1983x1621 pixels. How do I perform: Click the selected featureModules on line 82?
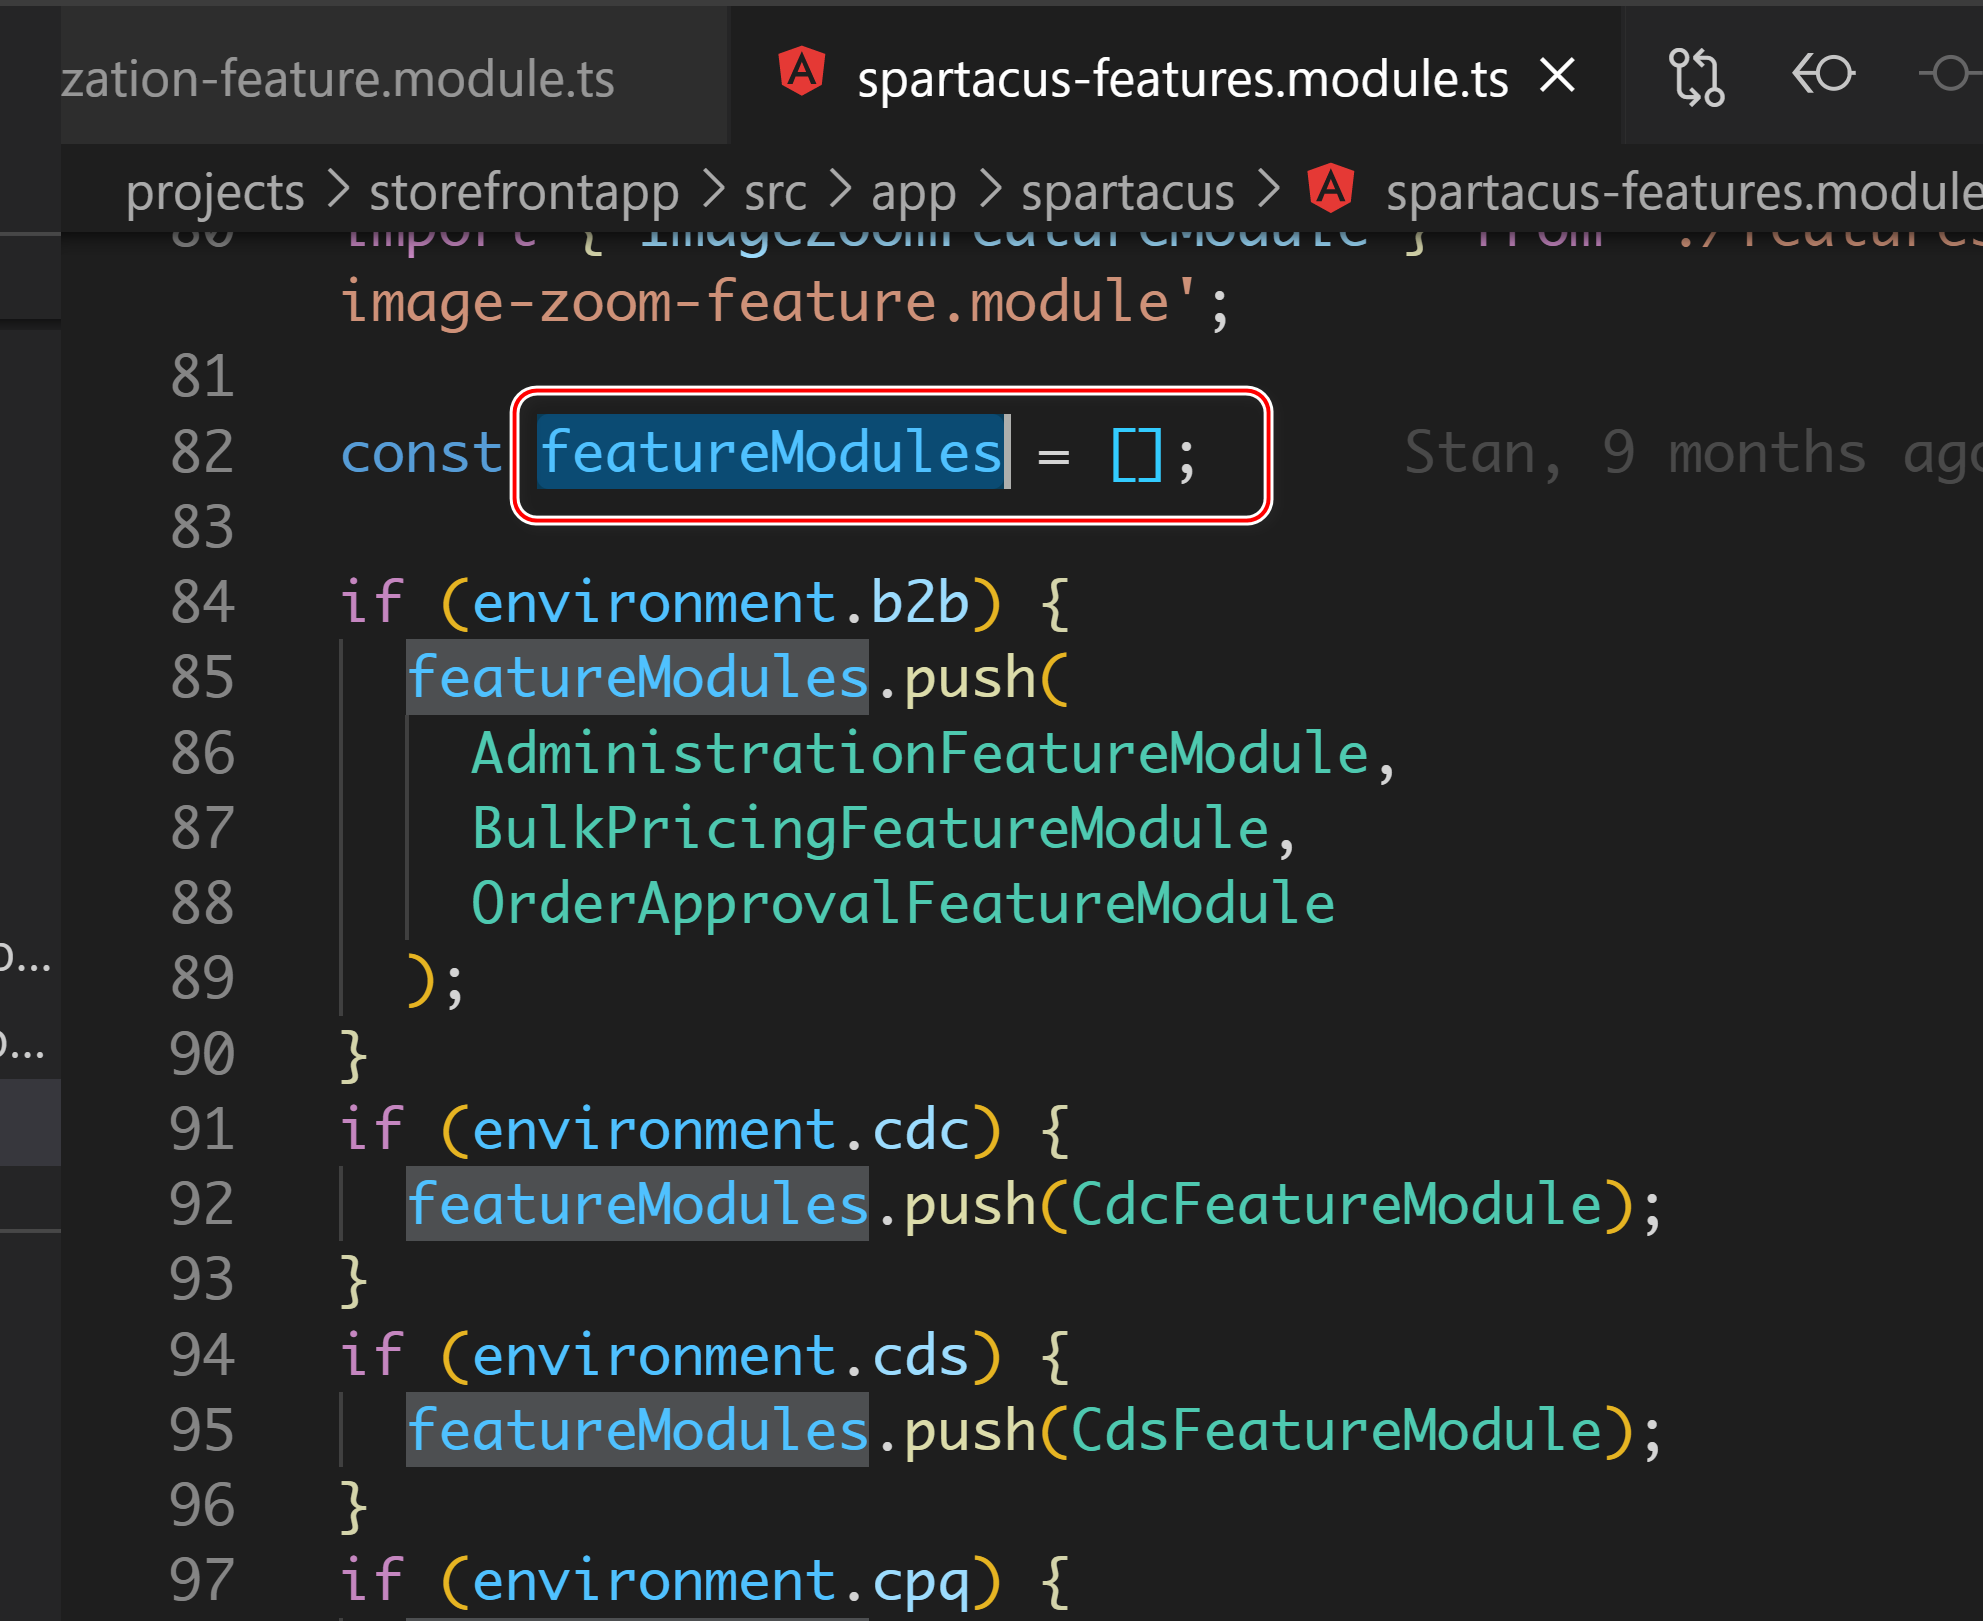pyautogui.click(x=771, y=453)
